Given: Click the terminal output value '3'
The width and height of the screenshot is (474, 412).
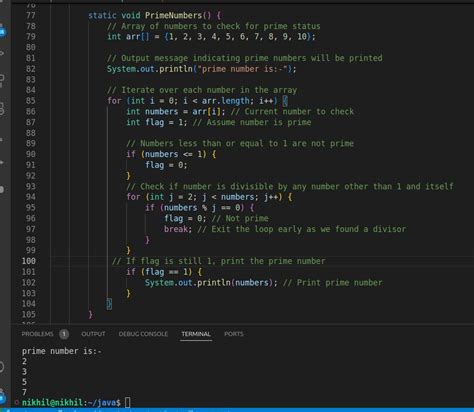Looking at the screenshot, I should click(x=24, y=372).
